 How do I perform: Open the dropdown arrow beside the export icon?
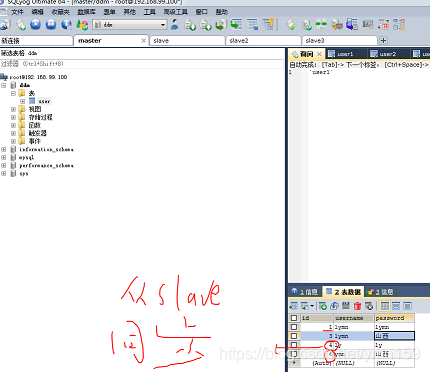pos(312,306)
